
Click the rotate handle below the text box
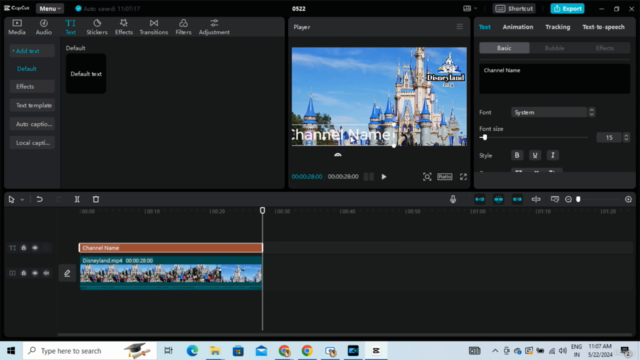click(338, 155)
